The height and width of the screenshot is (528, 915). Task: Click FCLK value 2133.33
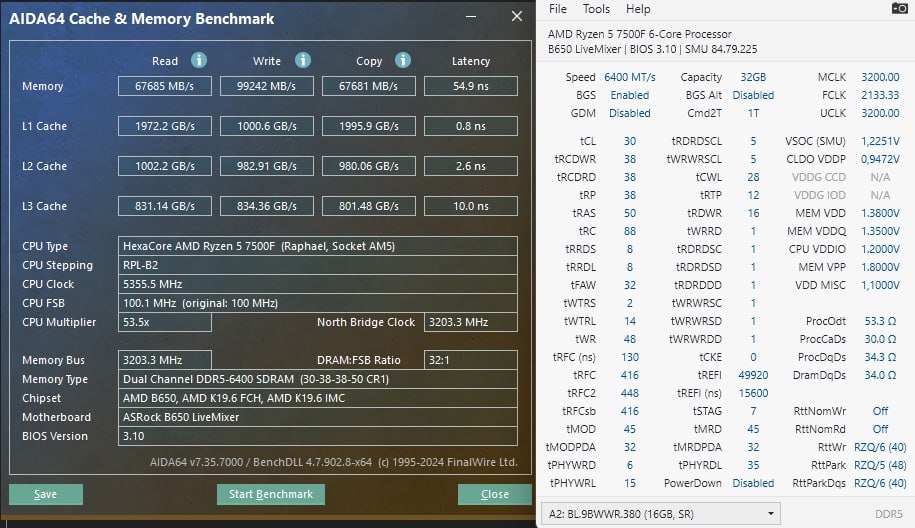point(880,95)
